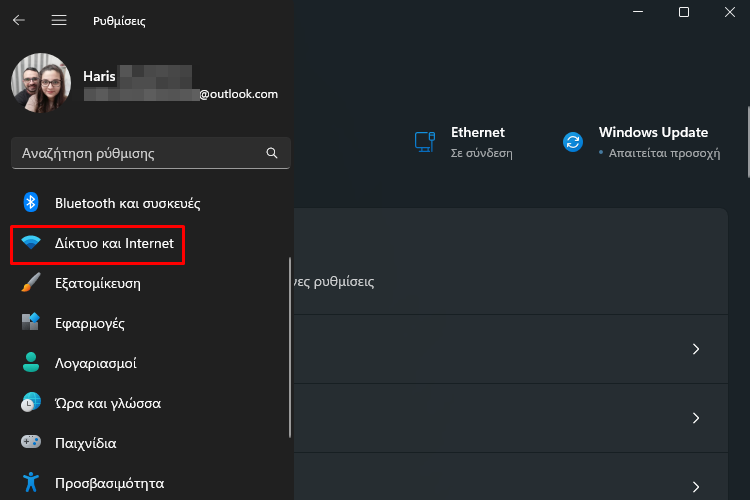This screenshot has height=500, width=750.
Task: Click the Προσβασιμότητα accessibility figure icon
Action: [31, 482]
